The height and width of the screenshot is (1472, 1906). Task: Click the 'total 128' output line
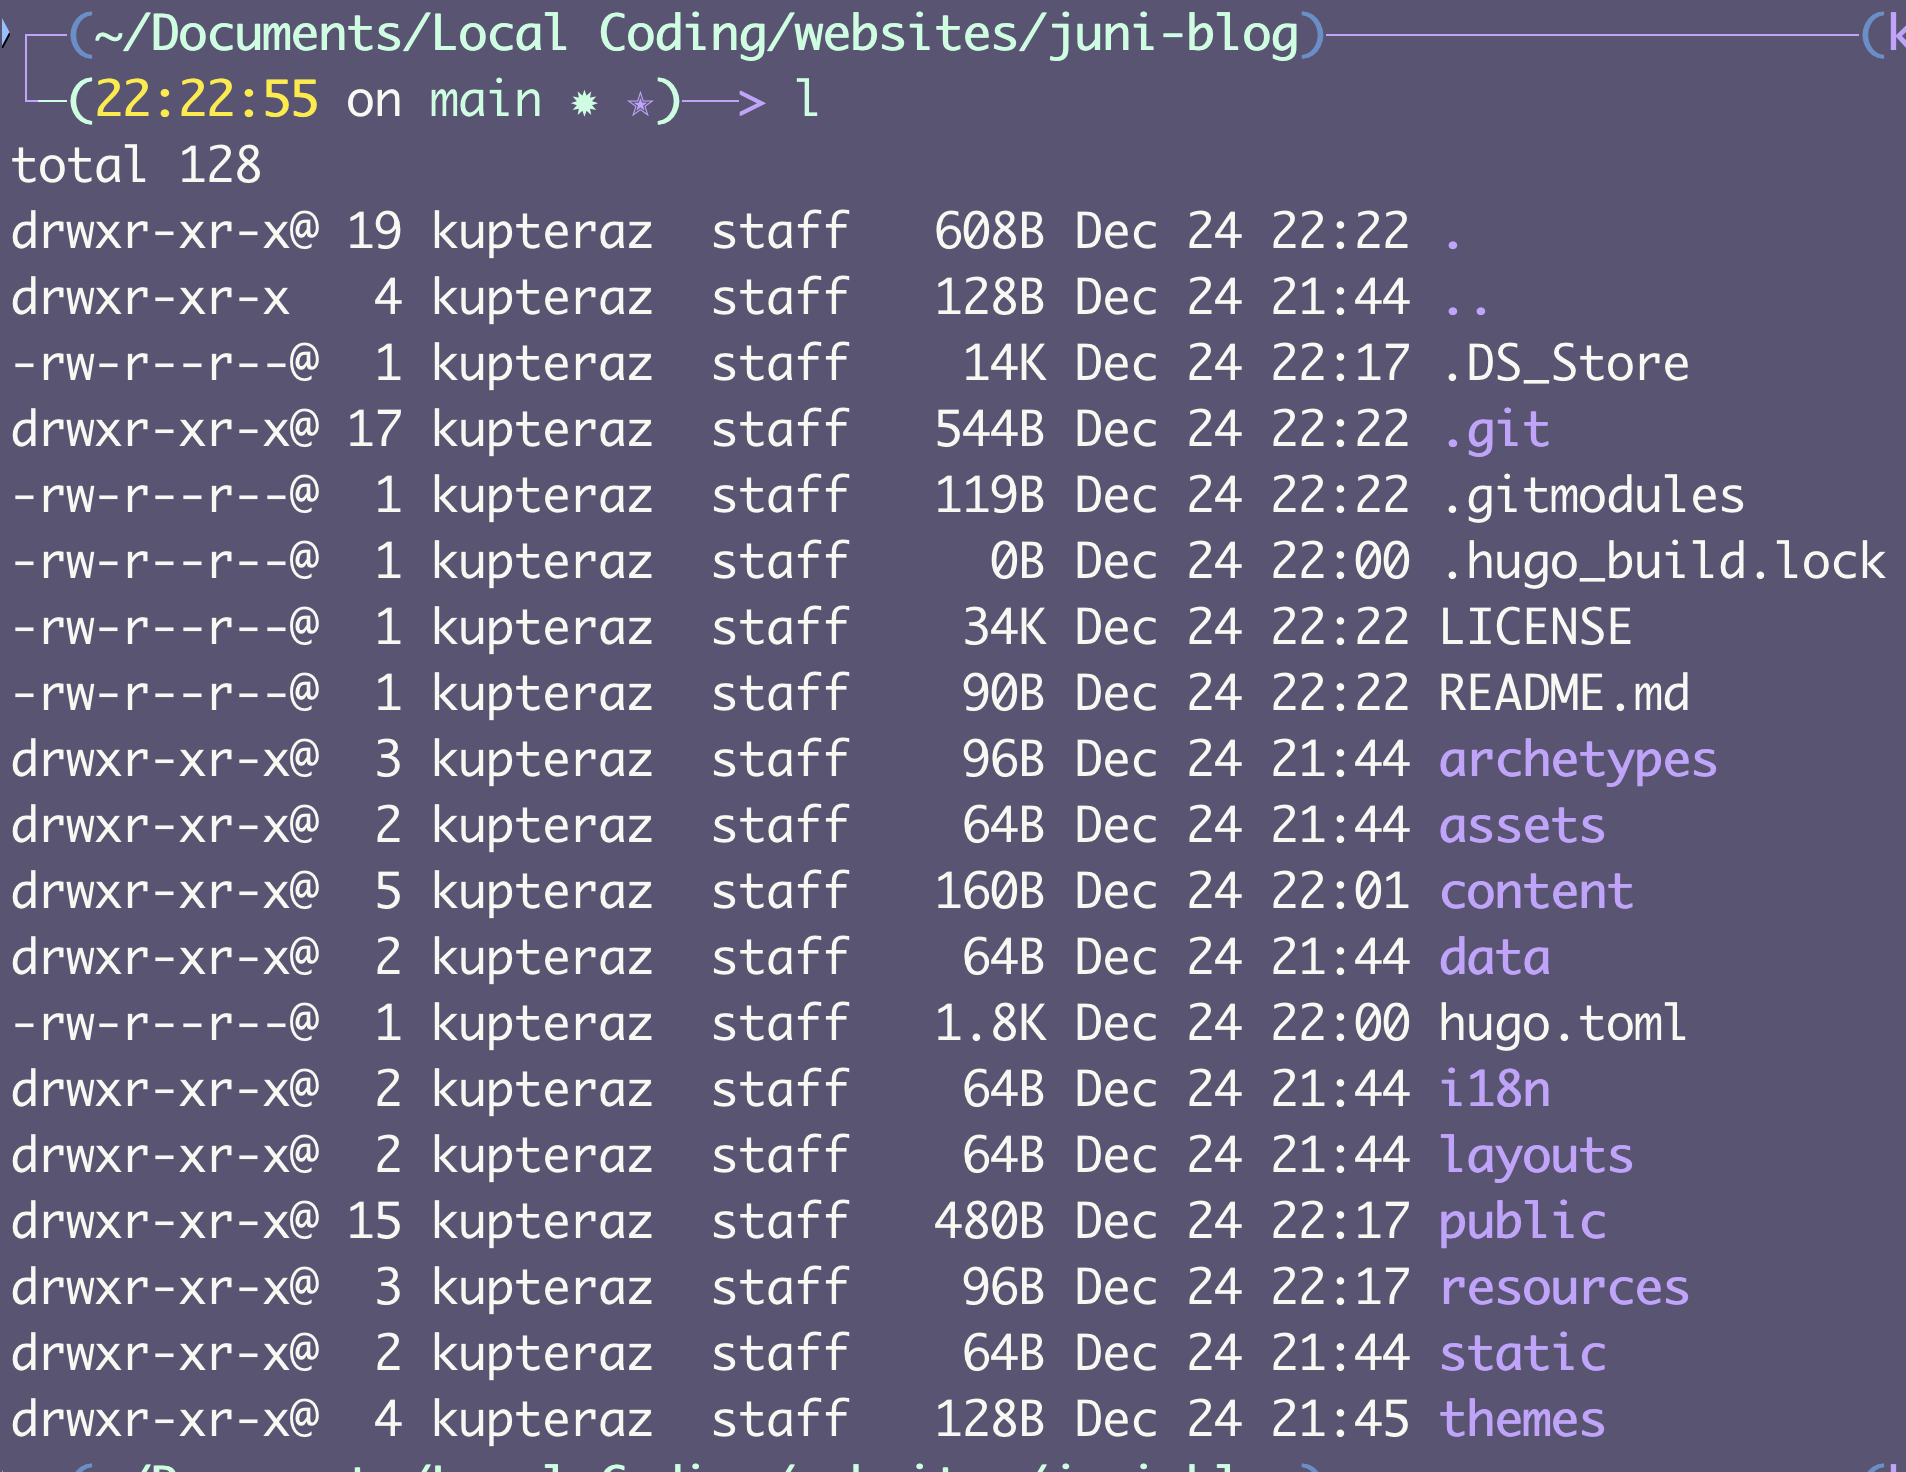[136, 166]
